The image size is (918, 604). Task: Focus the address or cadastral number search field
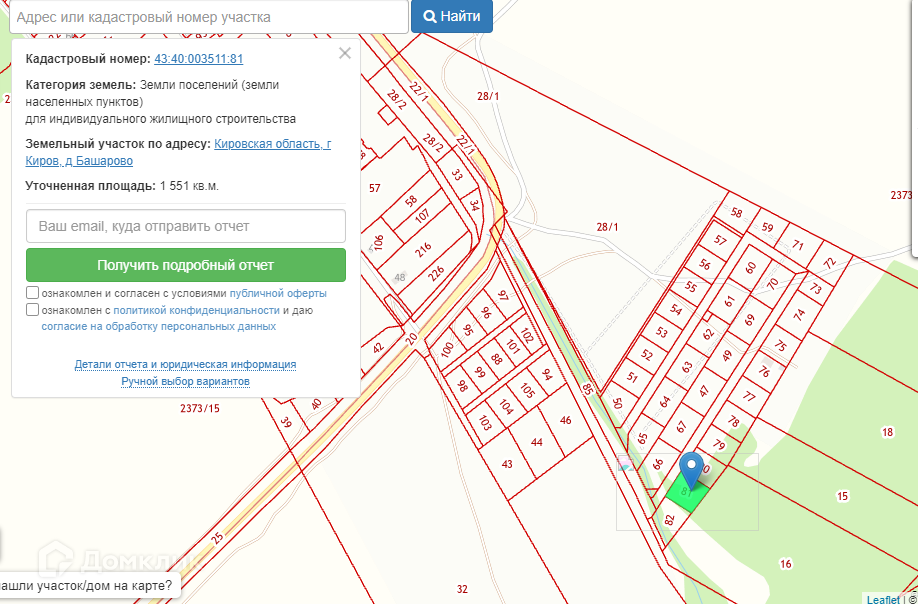coord(208,17)
